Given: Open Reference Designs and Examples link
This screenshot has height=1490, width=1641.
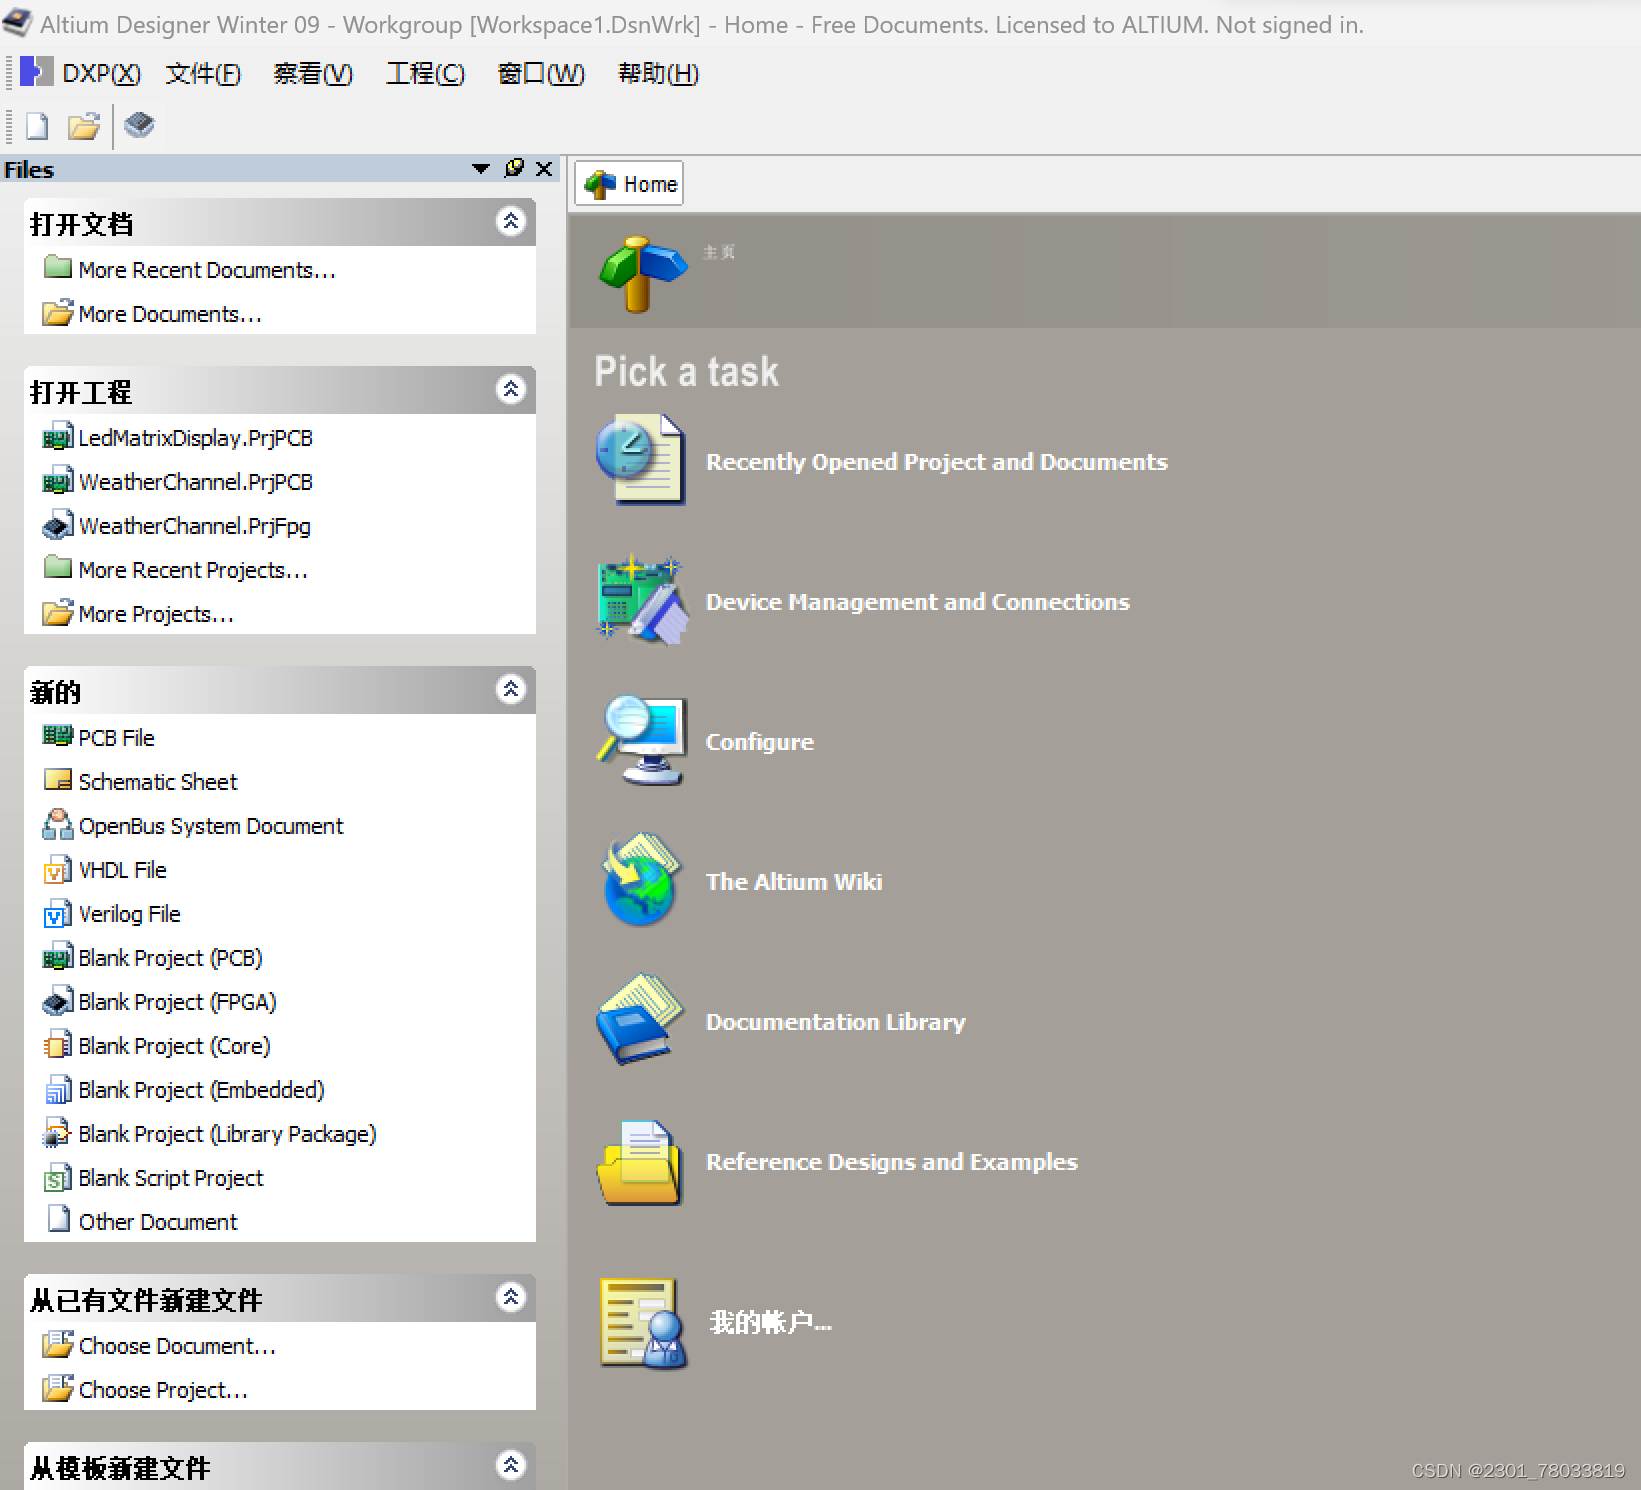Looking at the screenshot, I should (891, 1162).
